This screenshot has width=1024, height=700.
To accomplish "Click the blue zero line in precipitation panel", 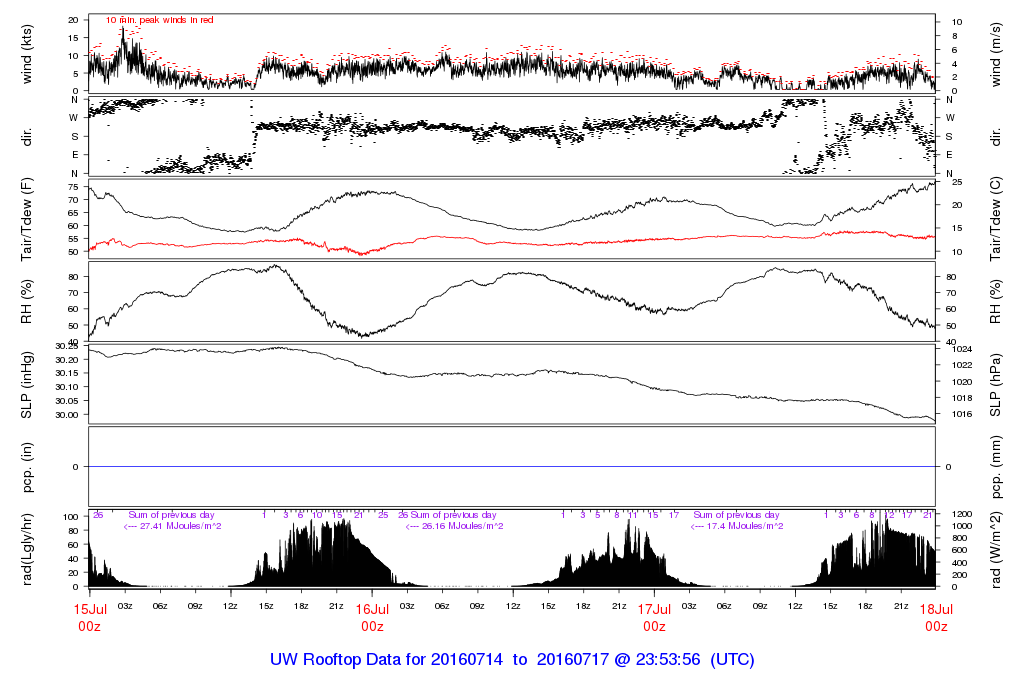I will 512,467.
